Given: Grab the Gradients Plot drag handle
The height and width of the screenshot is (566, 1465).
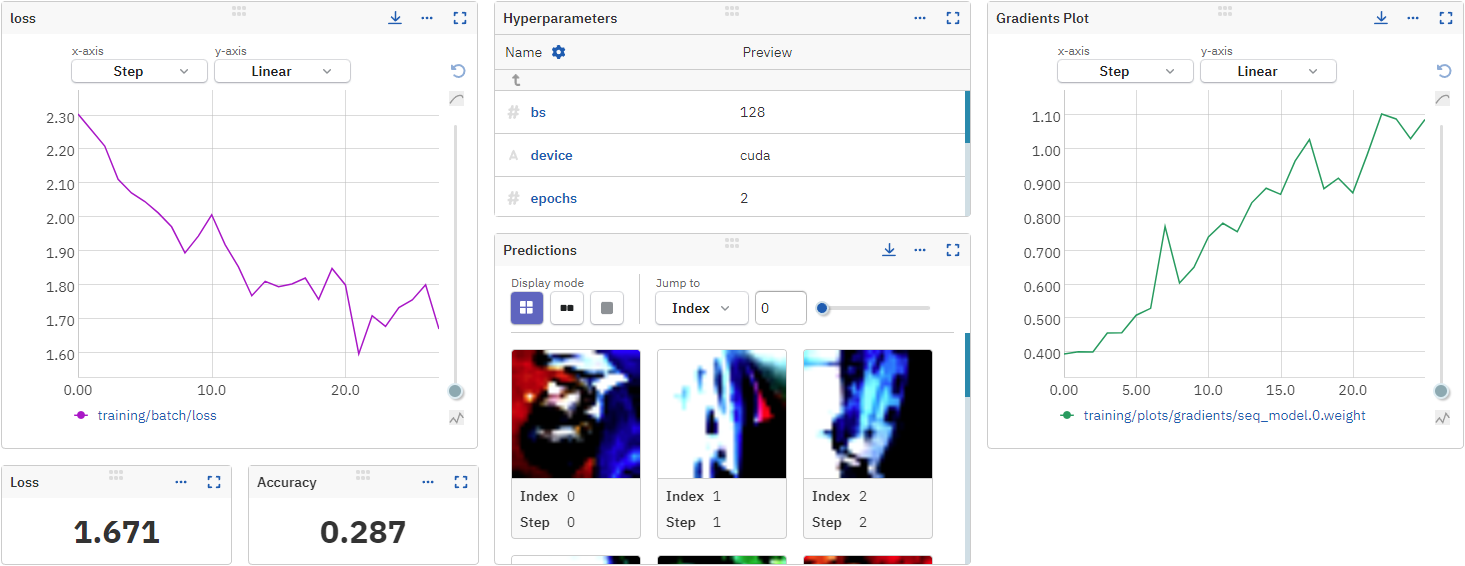Looking at the screenshot, I should pyautogui.click(x=1225, y=10).
